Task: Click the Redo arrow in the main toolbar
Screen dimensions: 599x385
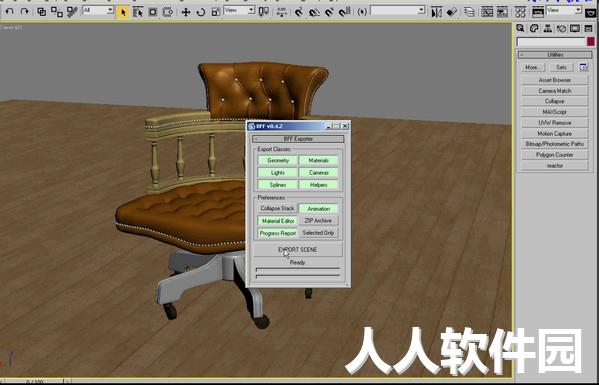Action: coord(24,12)
